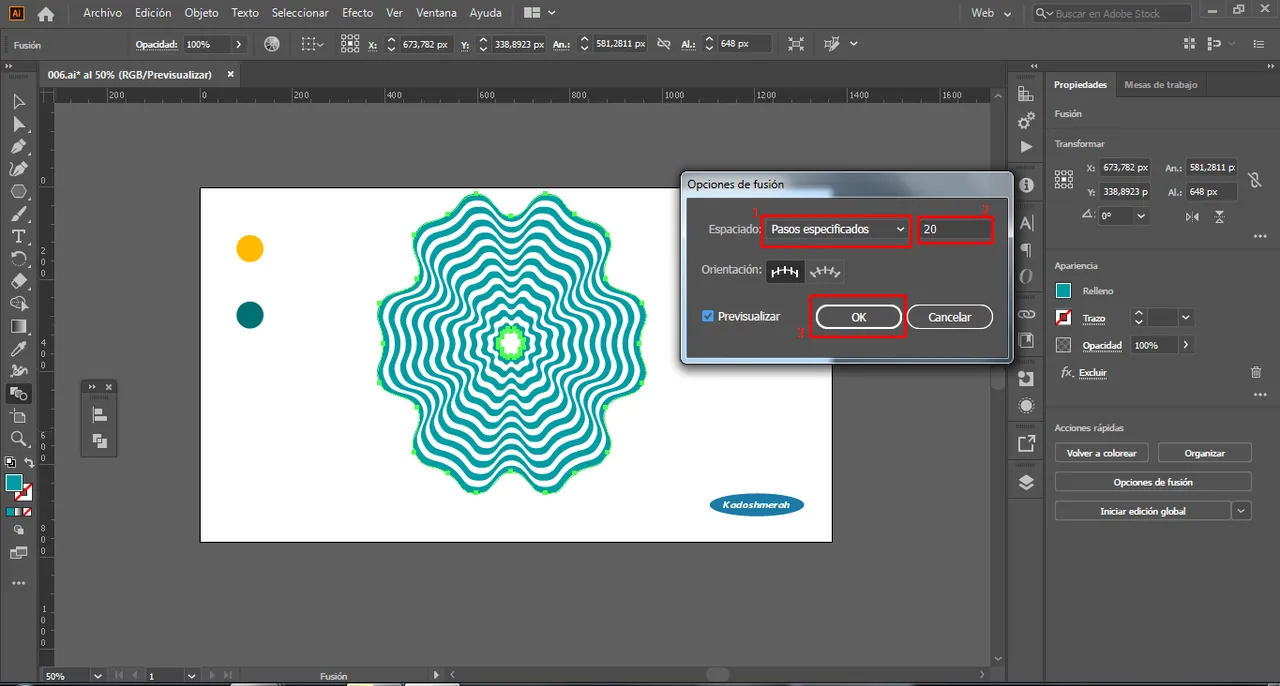Click Pathfinder icon in floating mini panel
Viewport: 1280px width, 686px height.
coord(100,441)
